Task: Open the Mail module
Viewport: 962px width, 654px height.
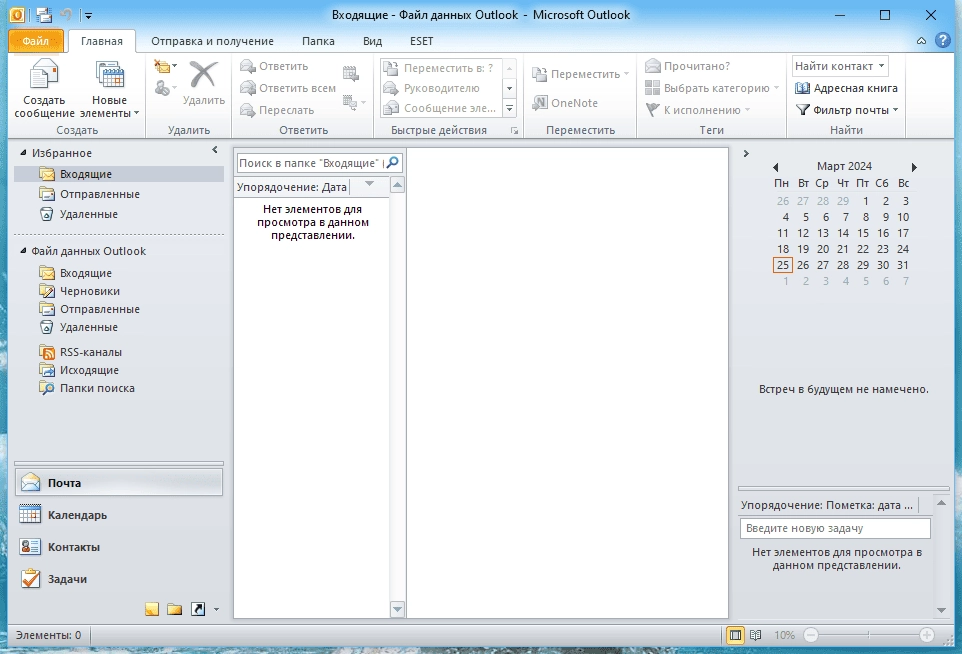Action: 119,483
